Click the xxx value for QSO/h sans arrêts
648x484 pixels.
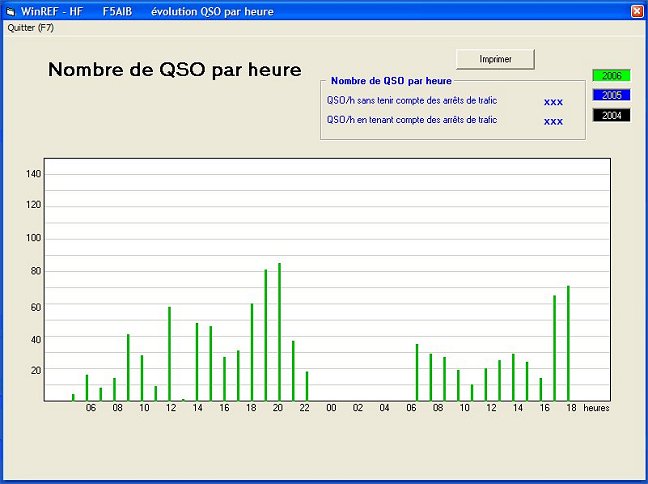[x=553, y=102]
